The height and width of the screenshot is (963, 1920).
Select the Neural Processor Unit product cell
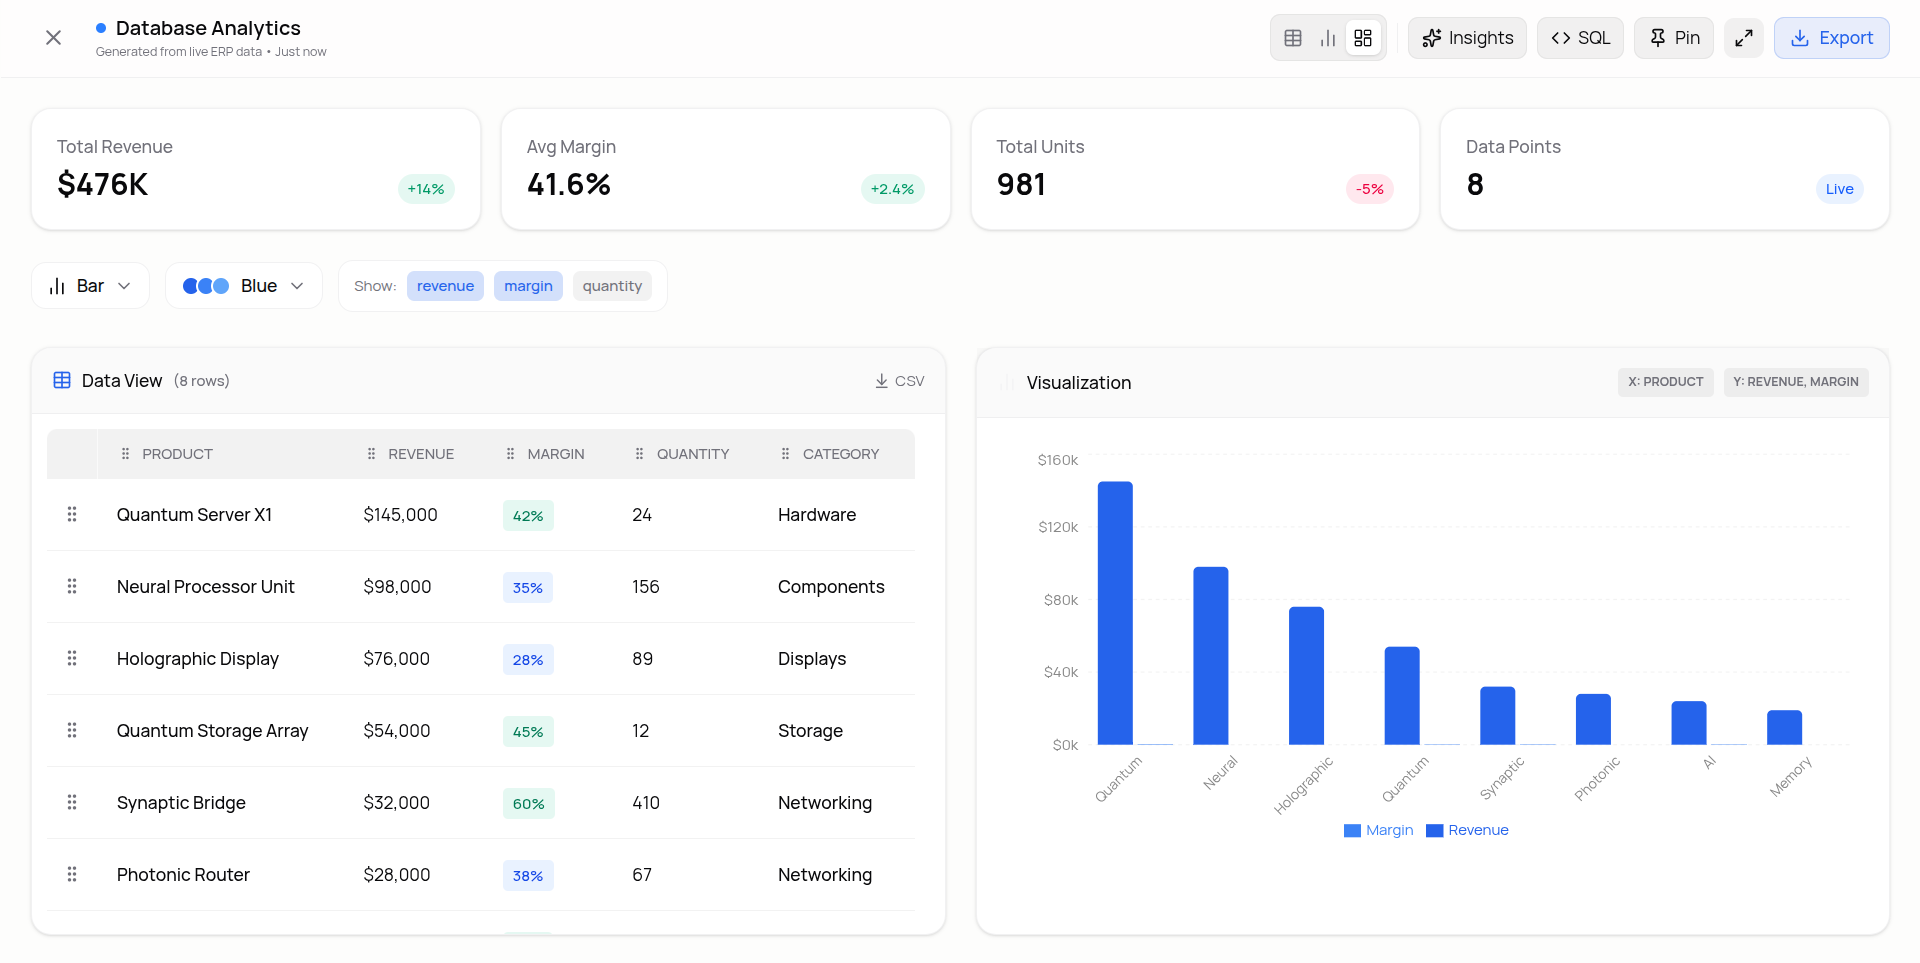click(206, 587)
